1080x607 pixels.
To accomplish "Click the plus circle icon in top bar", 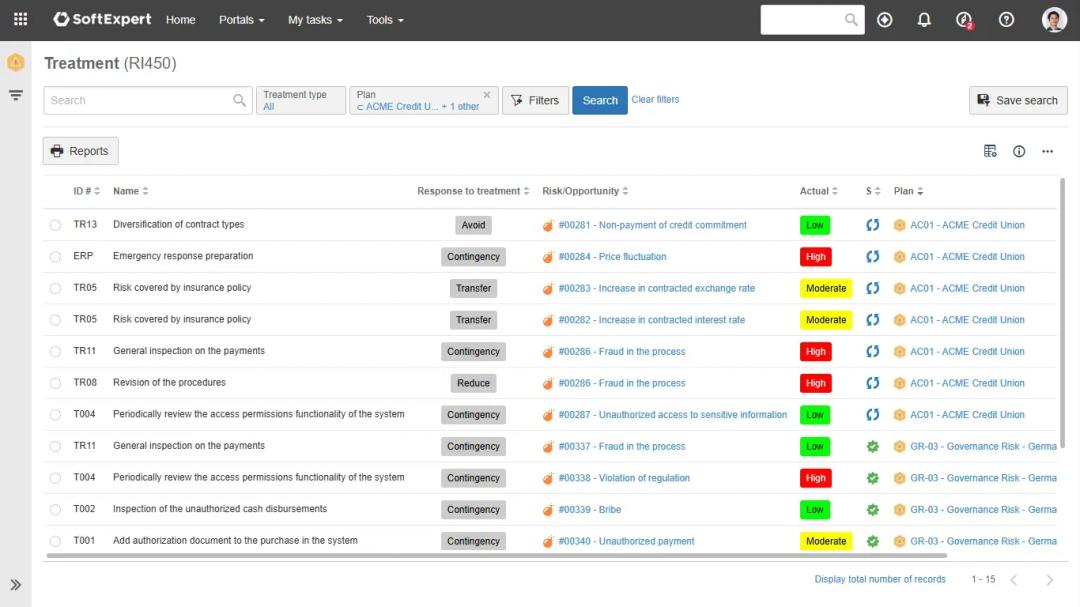I will click(884, 20).
